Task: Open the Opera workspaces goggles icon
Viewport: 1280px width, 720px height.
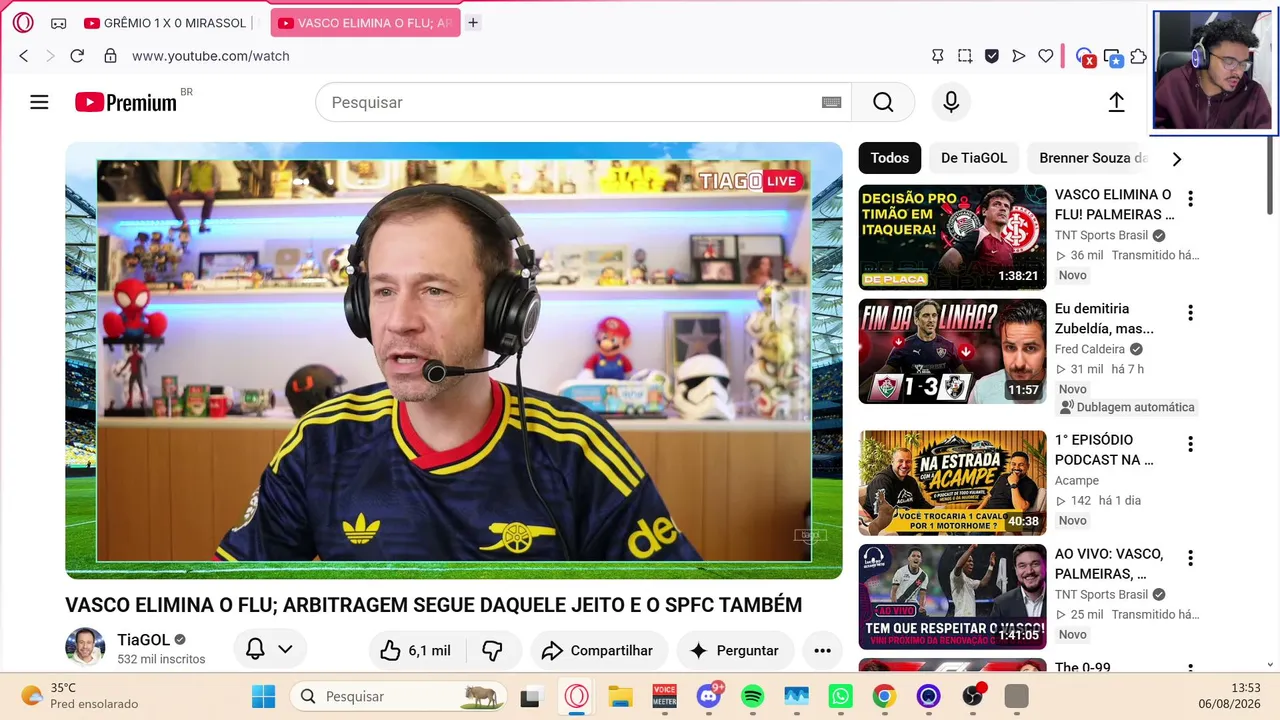Action: click(59, 23)
